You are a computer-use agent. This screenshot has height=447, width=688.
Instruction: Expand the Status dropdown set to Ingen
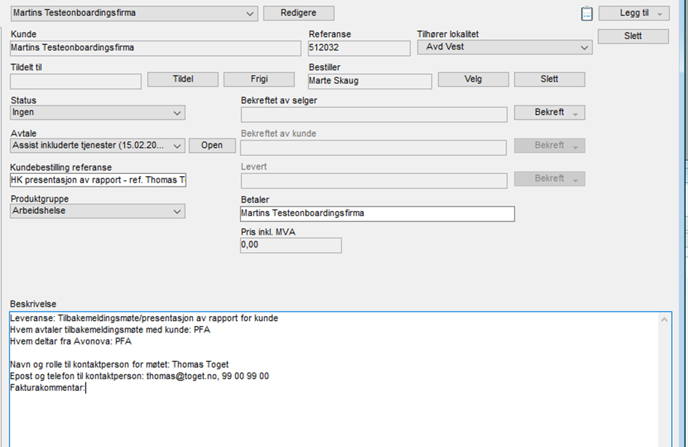177,113
